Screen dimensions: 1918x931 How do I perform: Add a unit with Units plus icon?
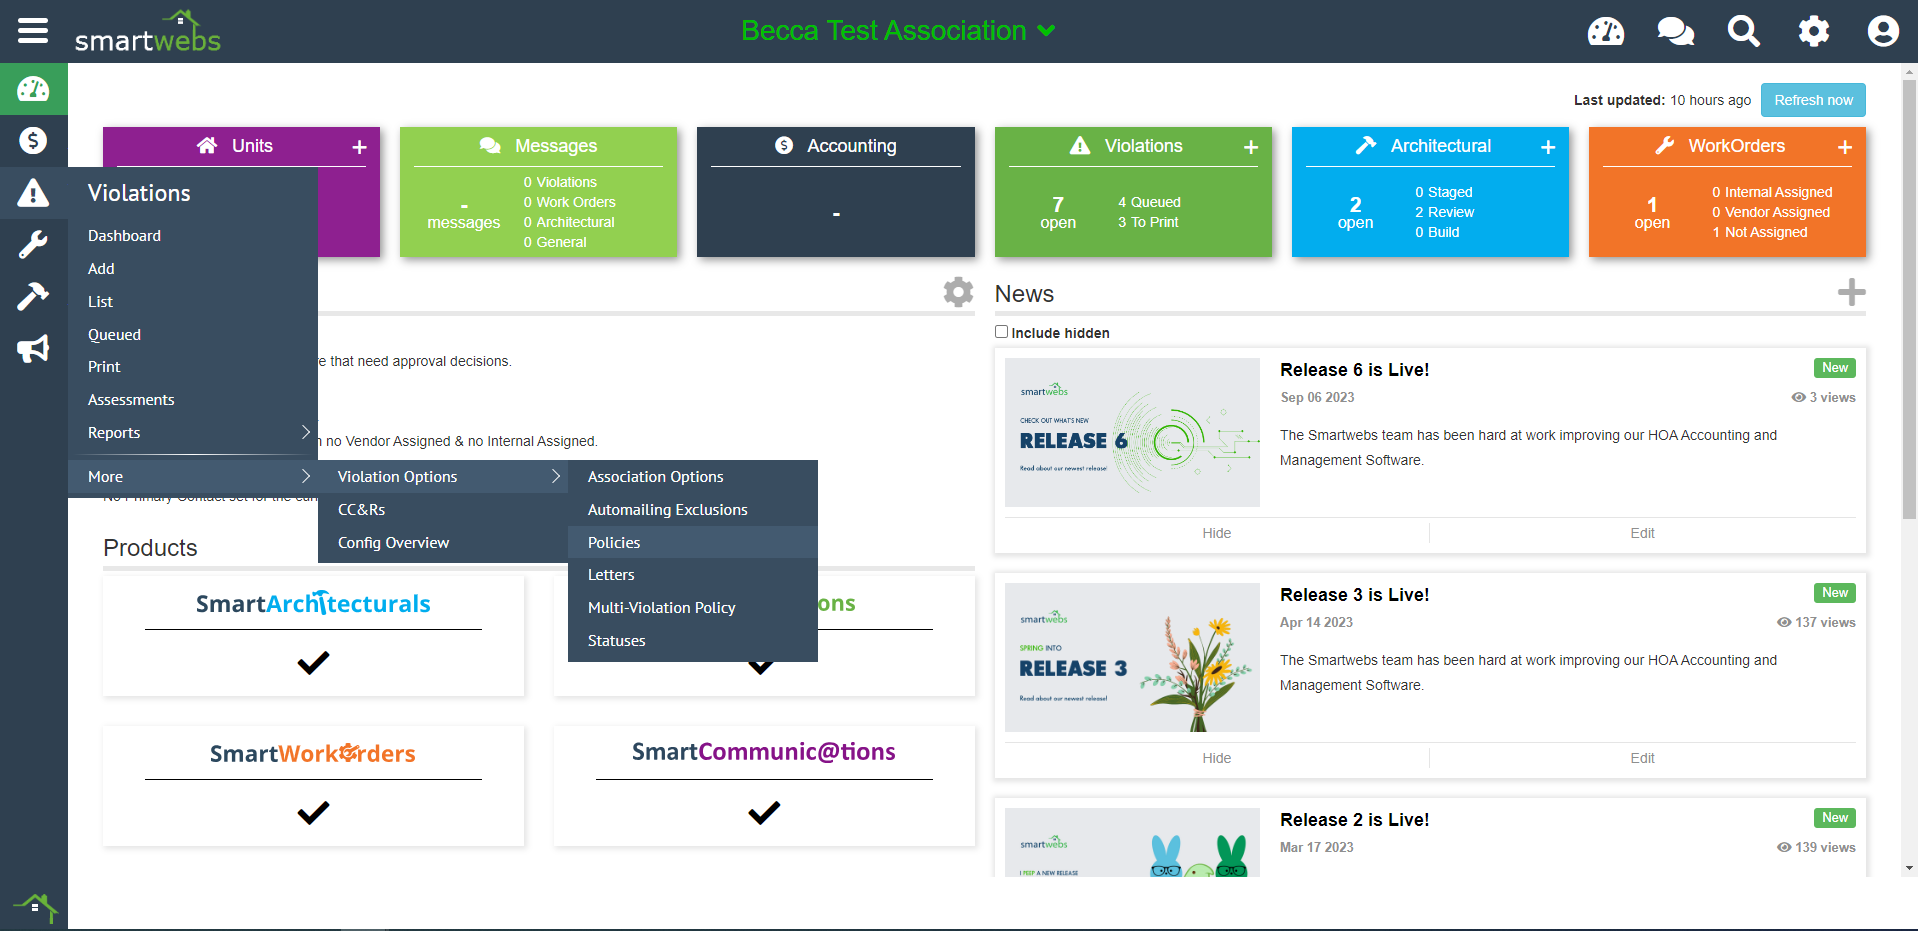click(359, 147)
